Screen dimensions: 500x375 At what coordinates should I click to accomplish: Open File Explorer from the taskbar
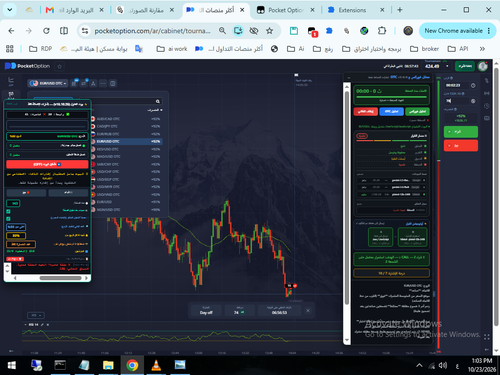pos(108,366)
